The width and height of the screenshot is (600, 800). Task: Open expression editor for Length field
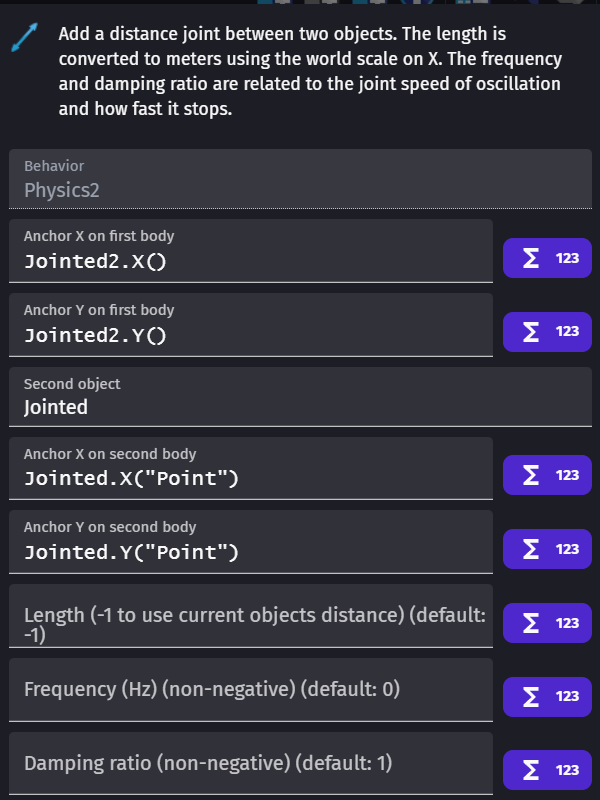[547, 623]
